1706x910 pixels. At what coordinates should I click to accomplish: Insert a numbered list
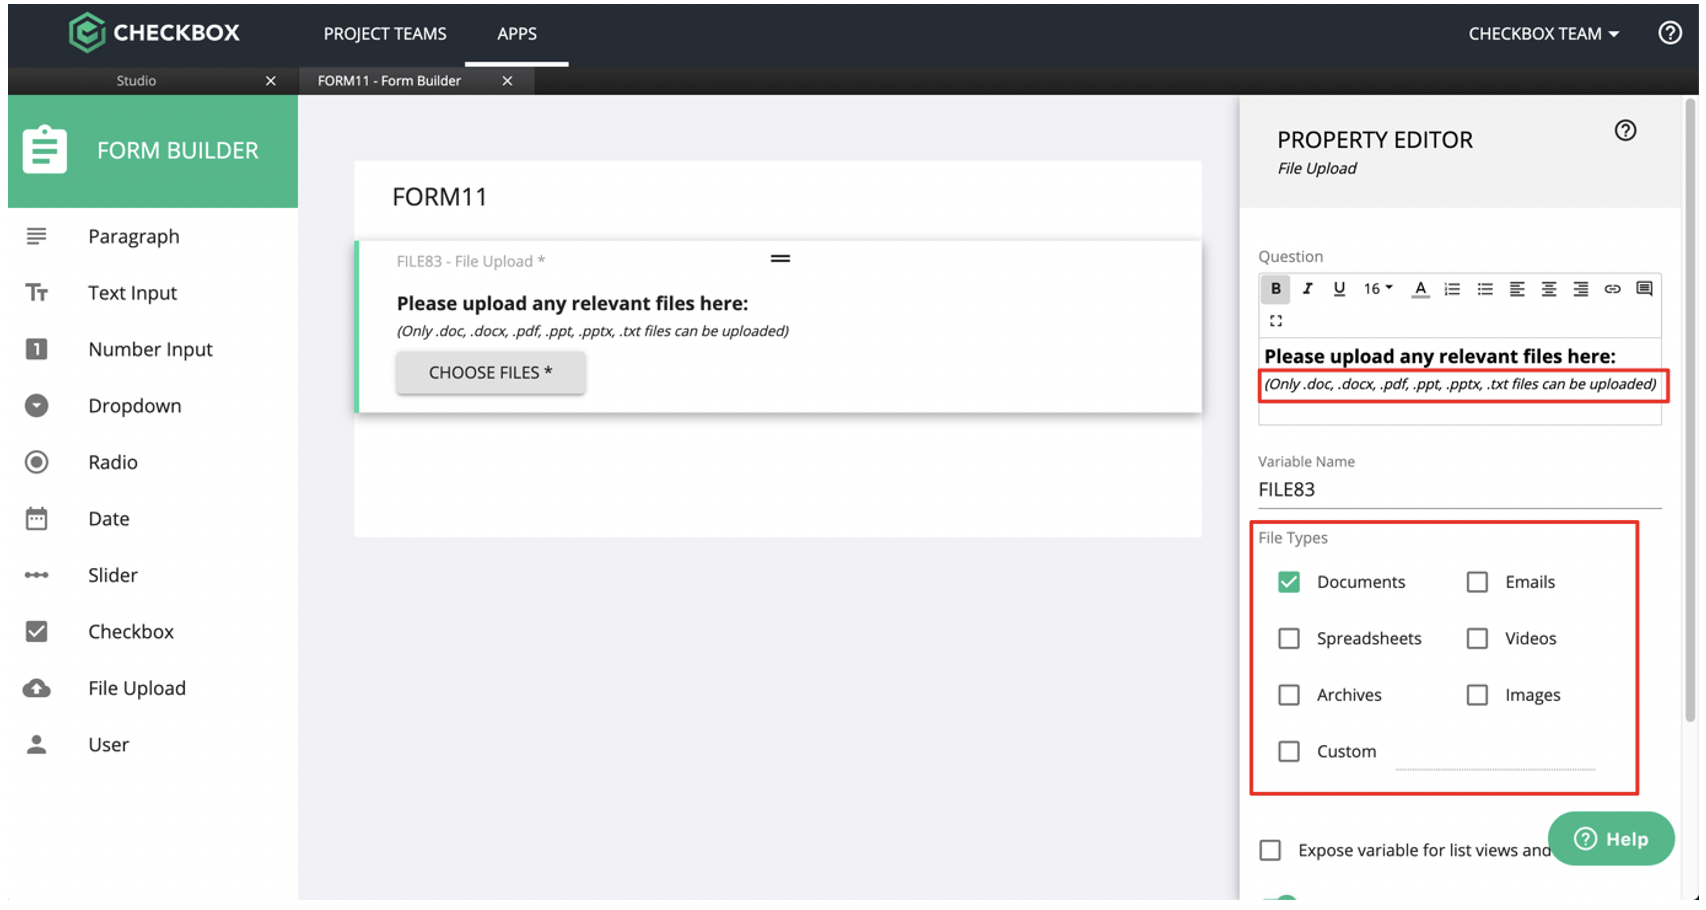coord(1452,289)
